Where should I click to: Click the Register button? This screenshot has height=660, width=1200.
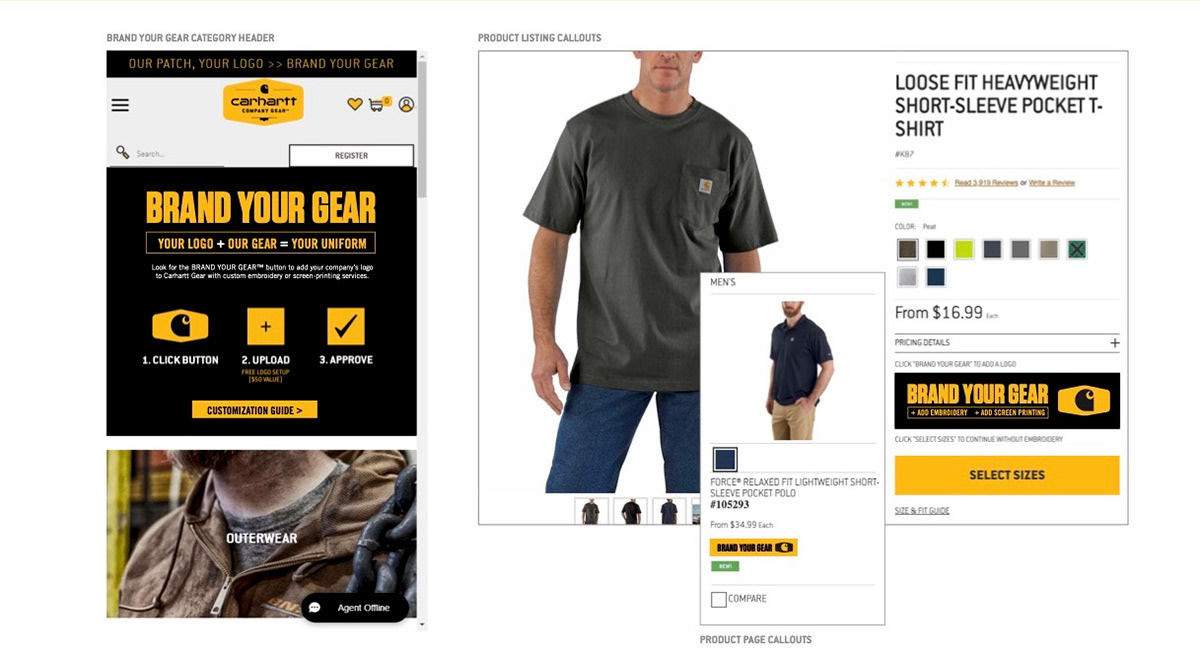tap(351, 156)
